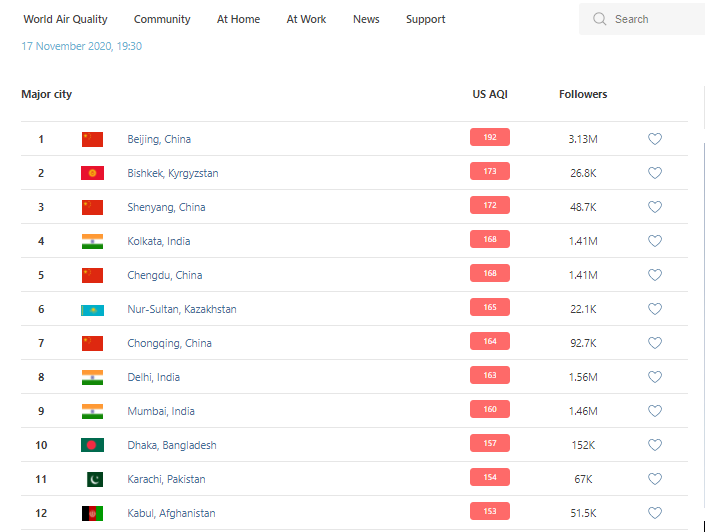Open the World Air Quality menu
Screen dimensions: 705x532
click(x=65, y=19)
